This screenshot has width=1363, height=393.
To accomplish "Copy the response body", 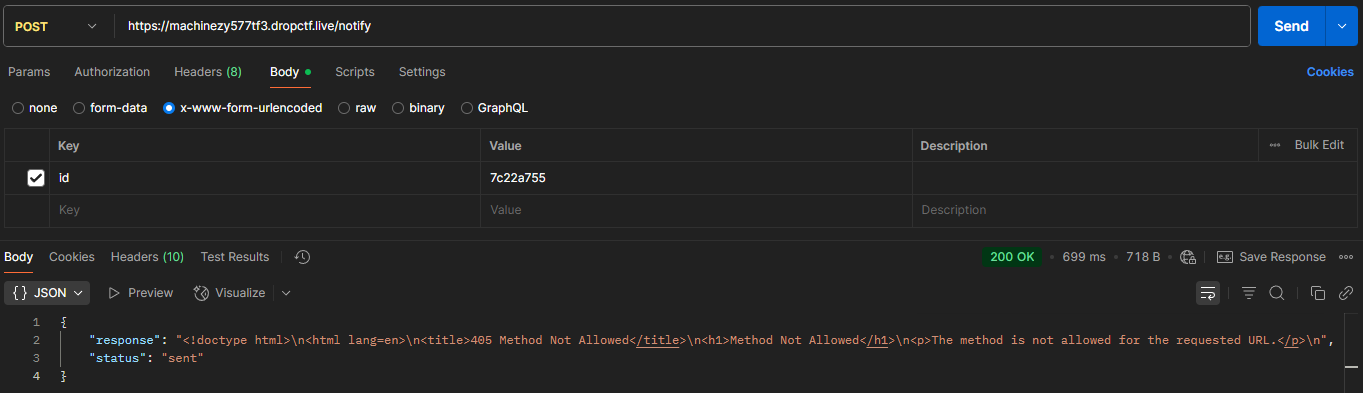I will pyautogui.click(x=1318, y=293).
